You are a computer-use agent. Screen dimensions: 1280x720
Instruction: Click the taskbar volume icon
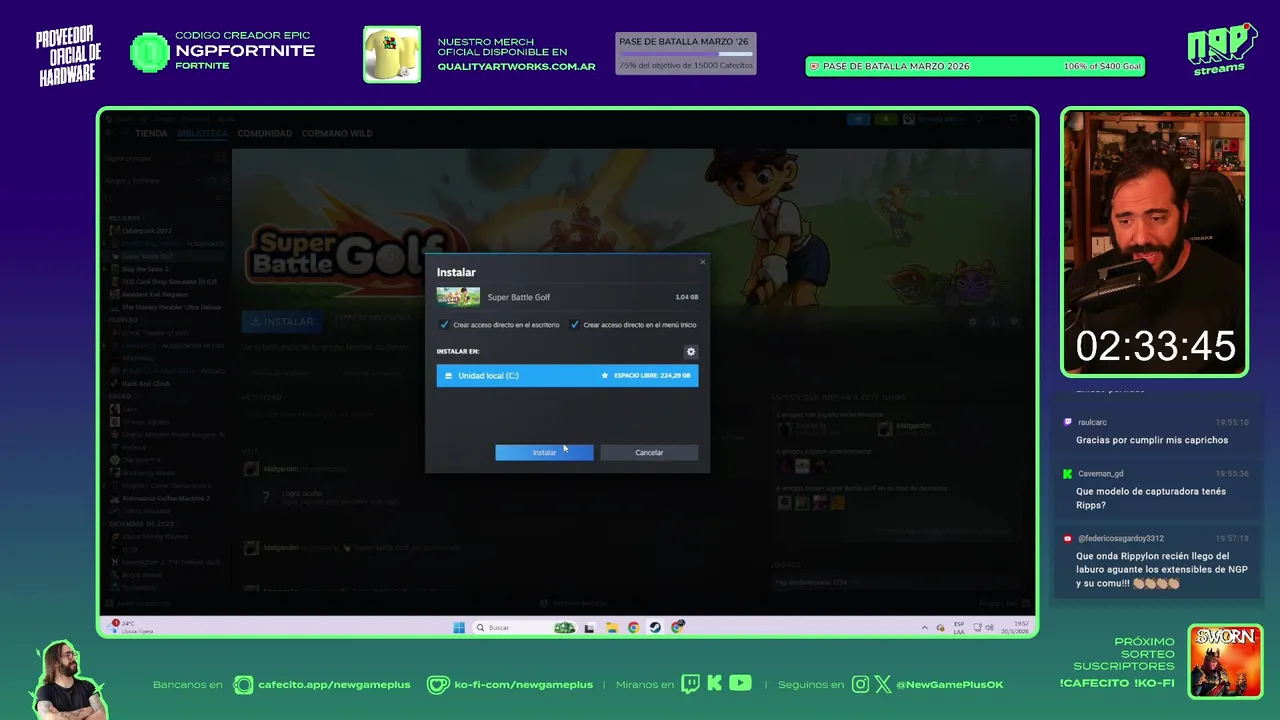pos(989,628)
